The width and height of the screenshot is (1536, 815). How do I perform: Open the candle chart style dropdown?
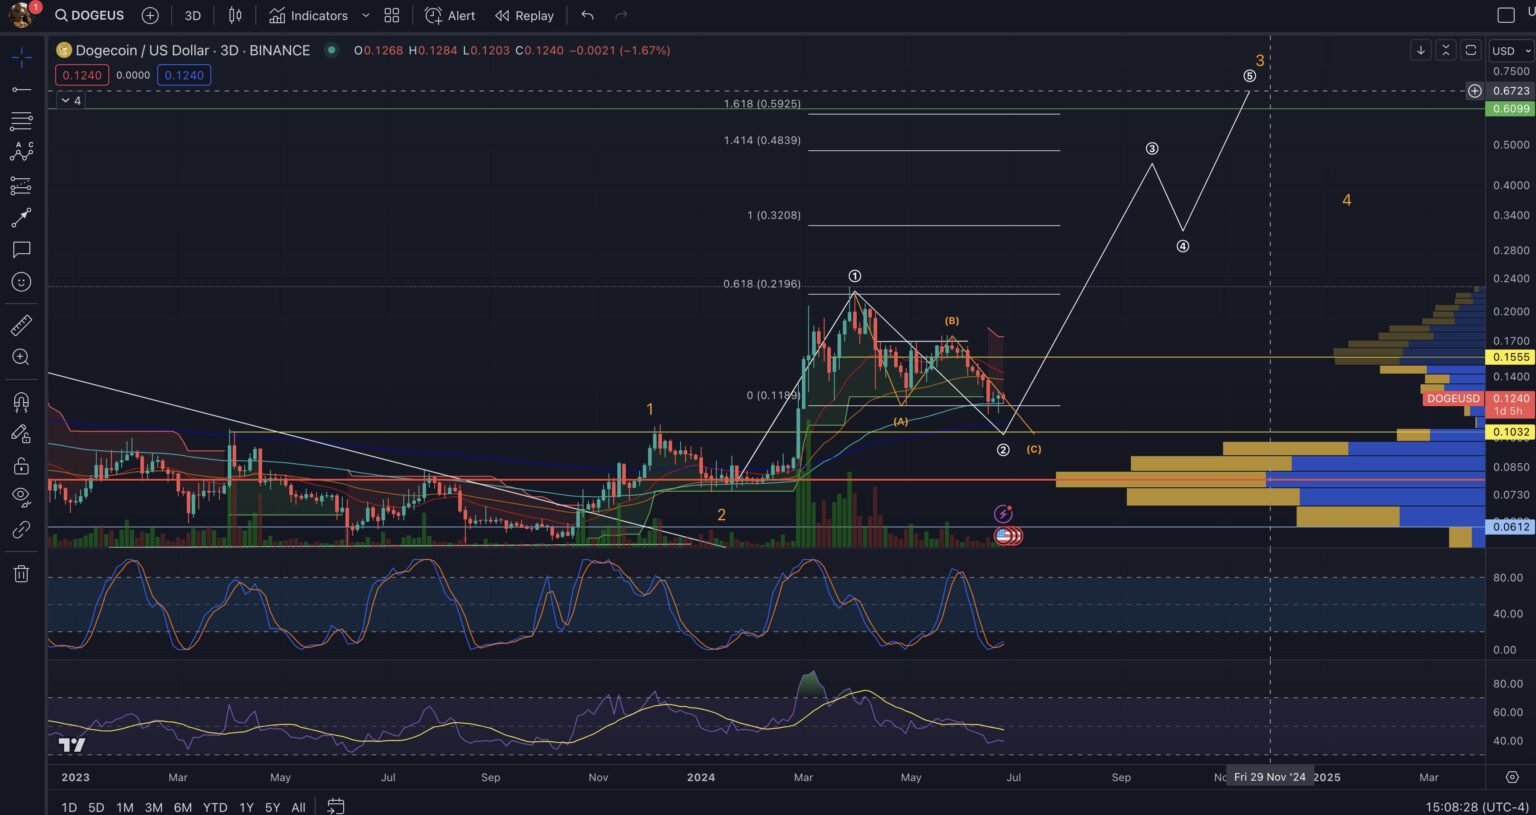235,15
